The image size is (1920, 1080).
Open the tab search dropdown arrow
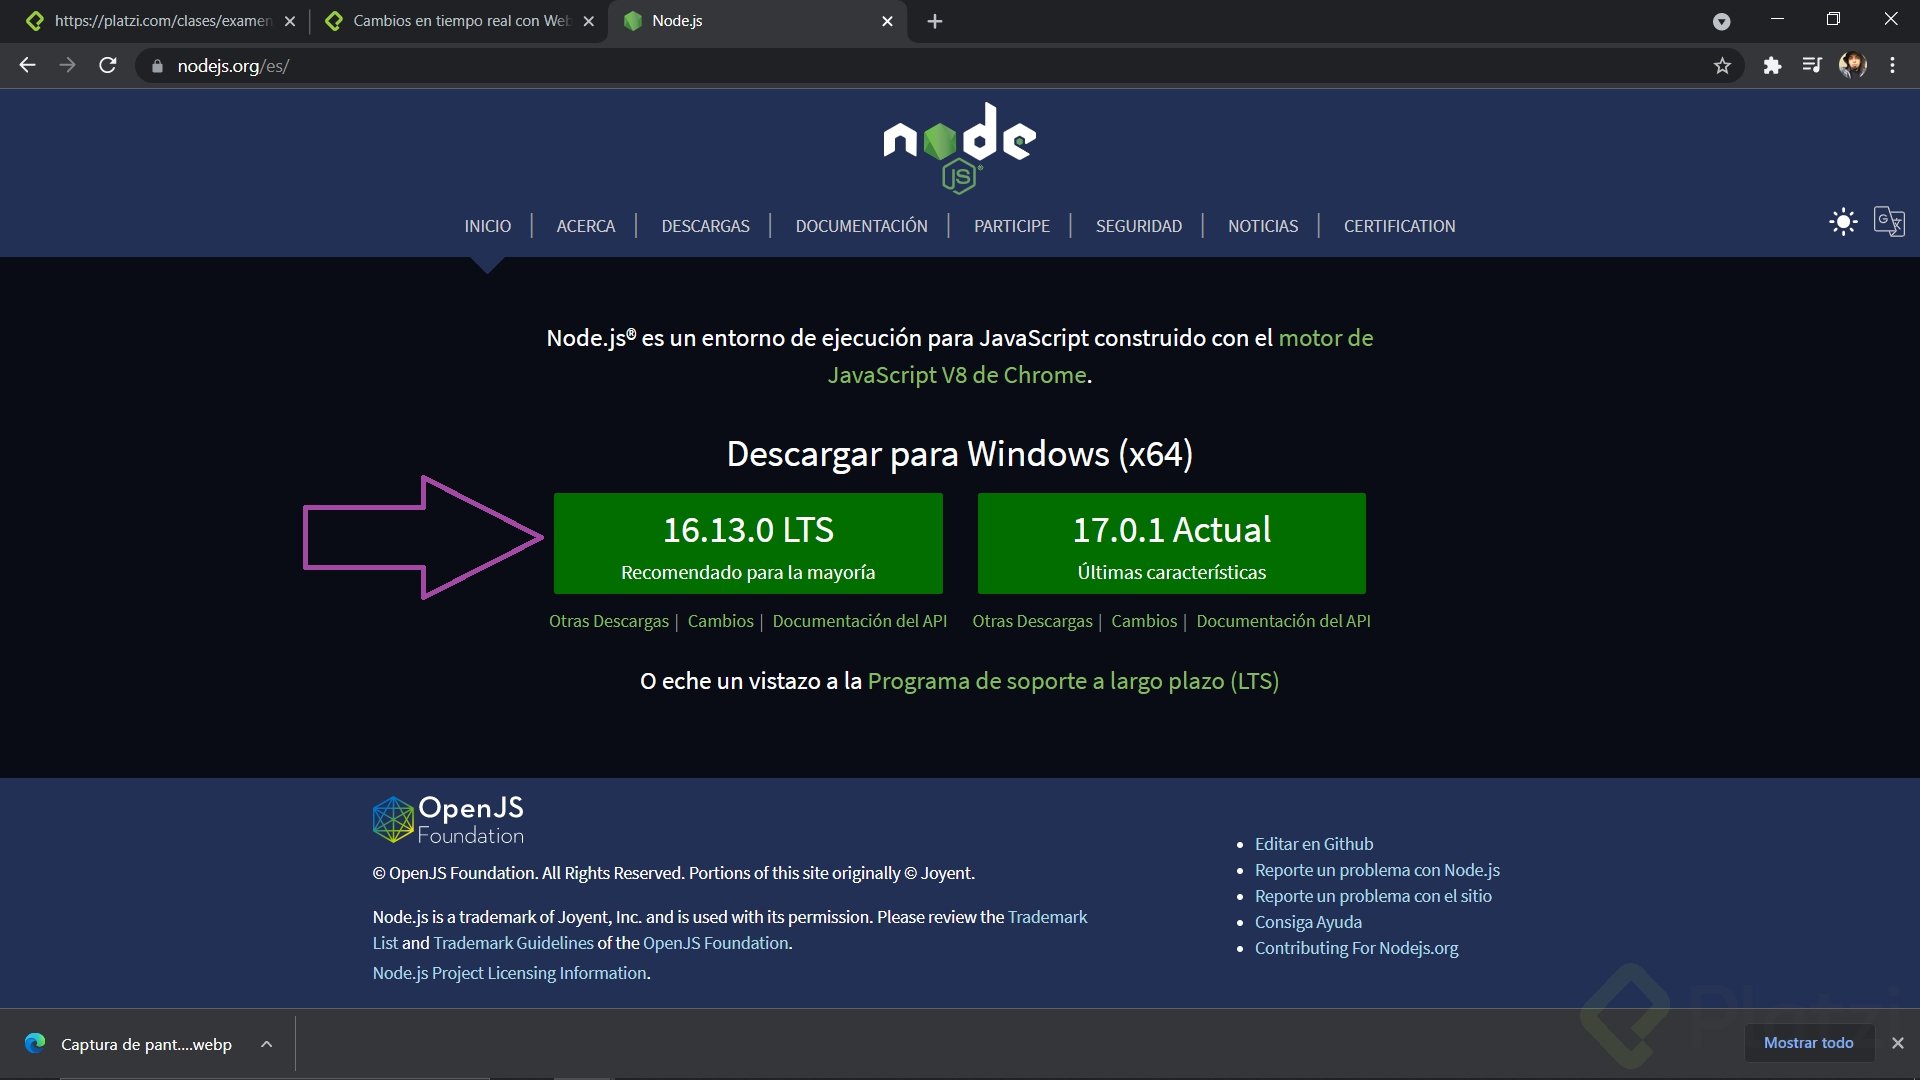1721,21
